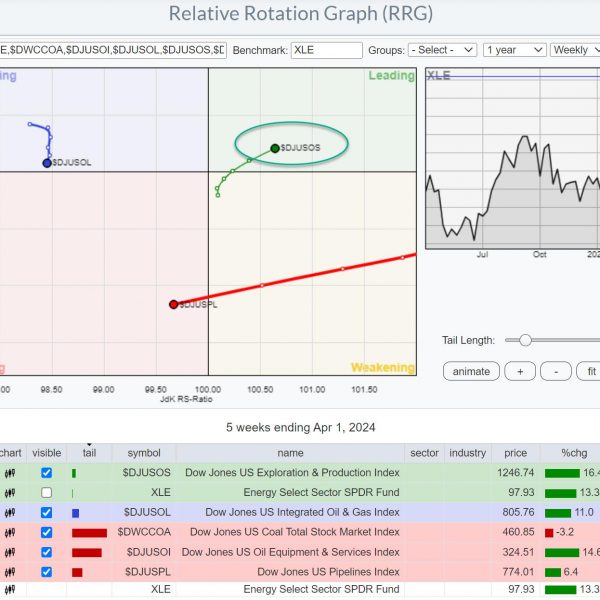Viewport: 600px width, 600px height.
Task: Click the fit button
Action: [590, 372]
